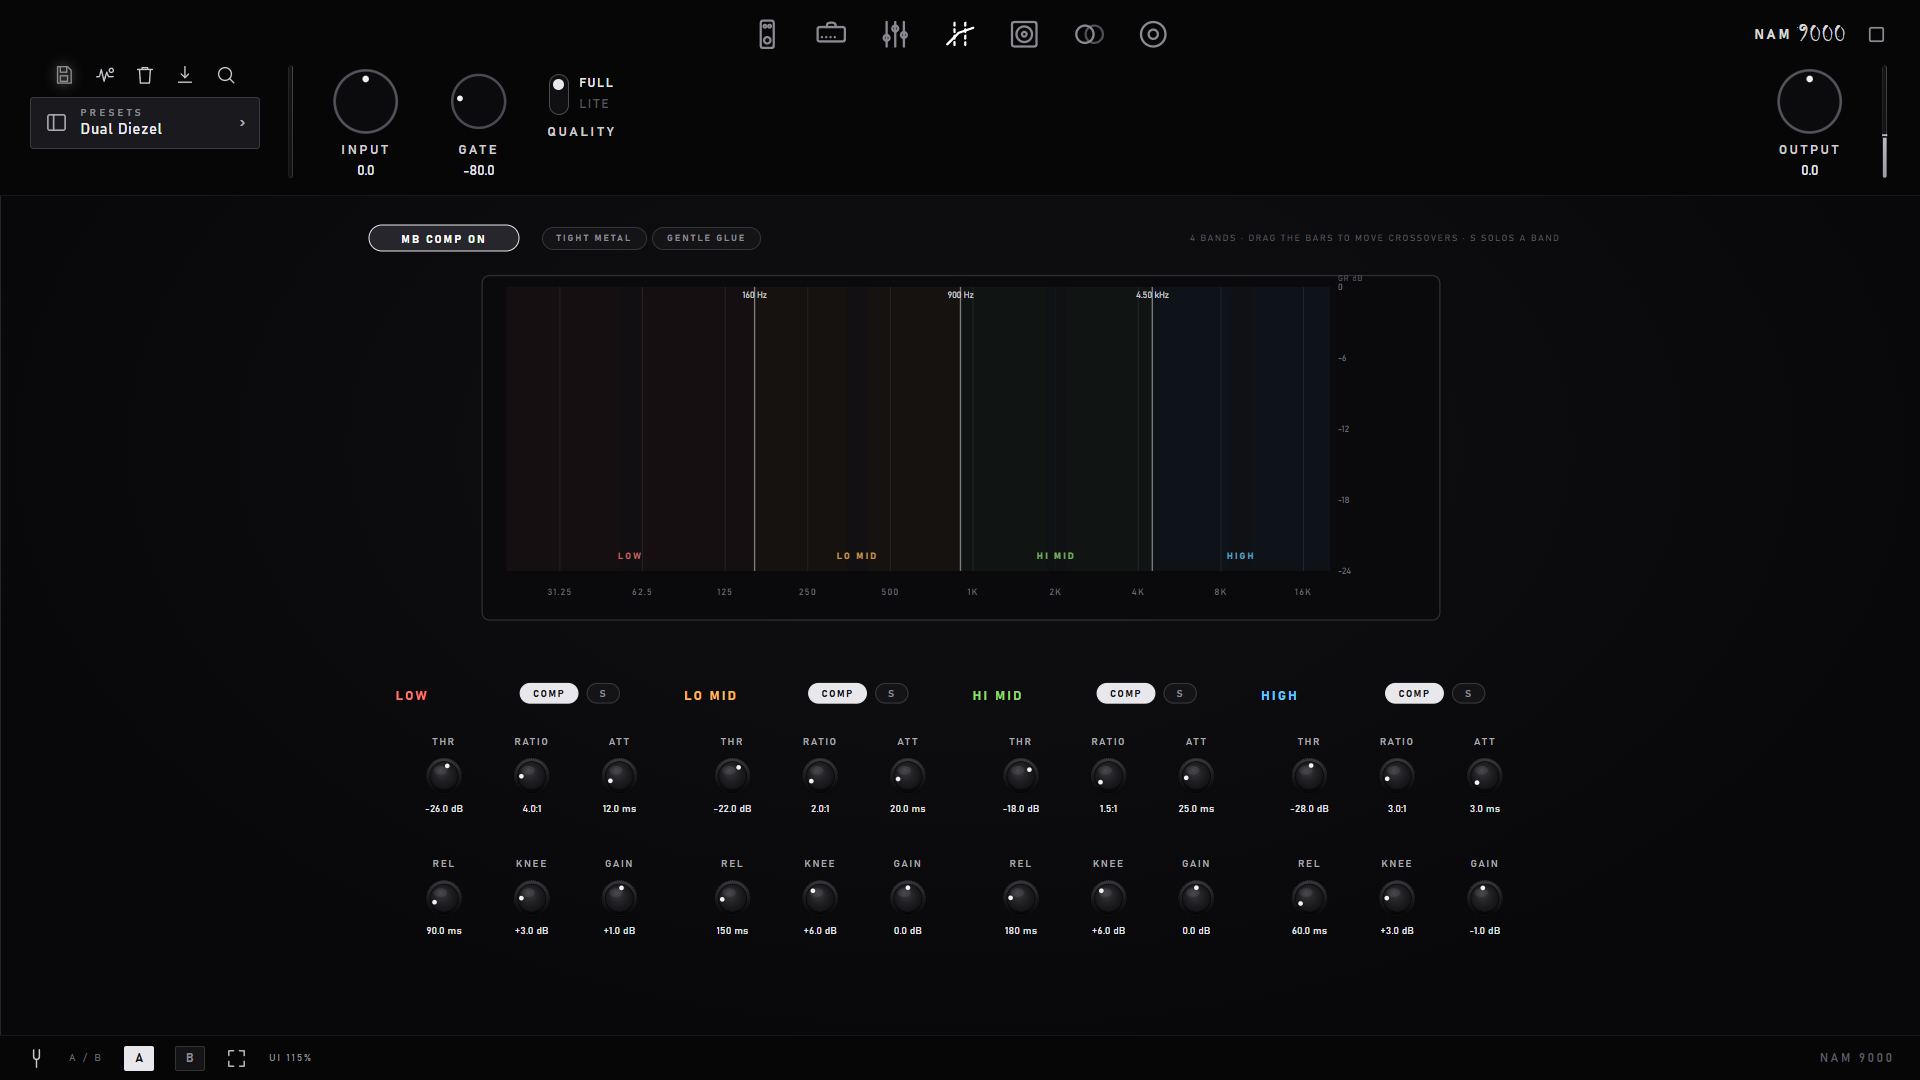Expand the Dual Diezel presets selector
The width and height of the screenshot is (1920, 1080).
click(x=145, y=123)
